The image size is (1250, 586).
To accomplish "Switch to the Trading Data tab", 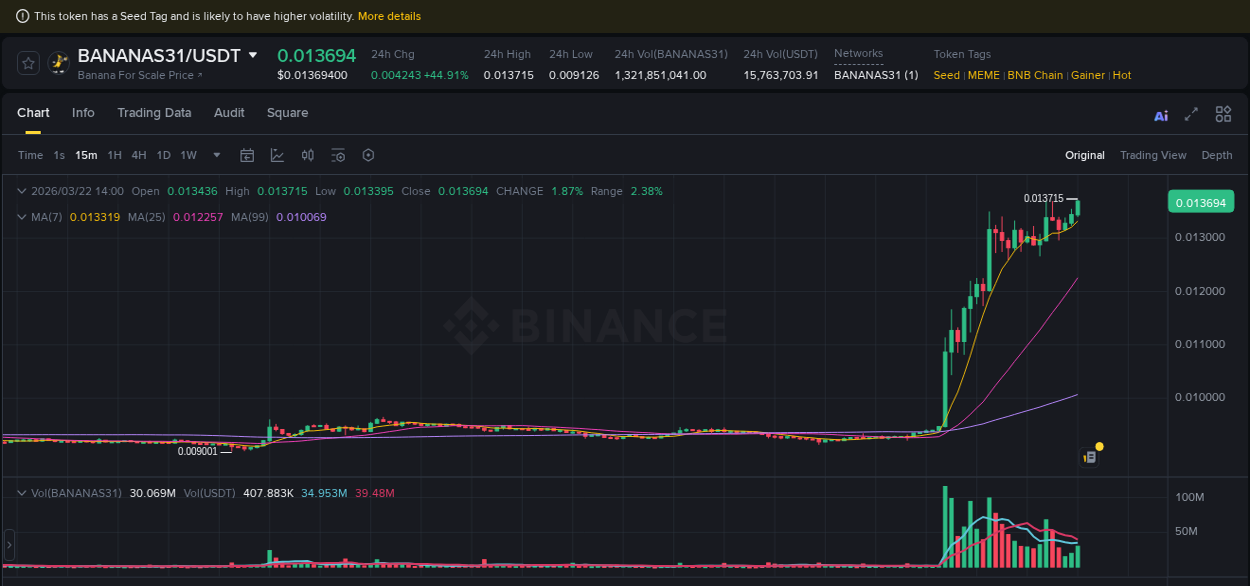I will tap(154, 113).
